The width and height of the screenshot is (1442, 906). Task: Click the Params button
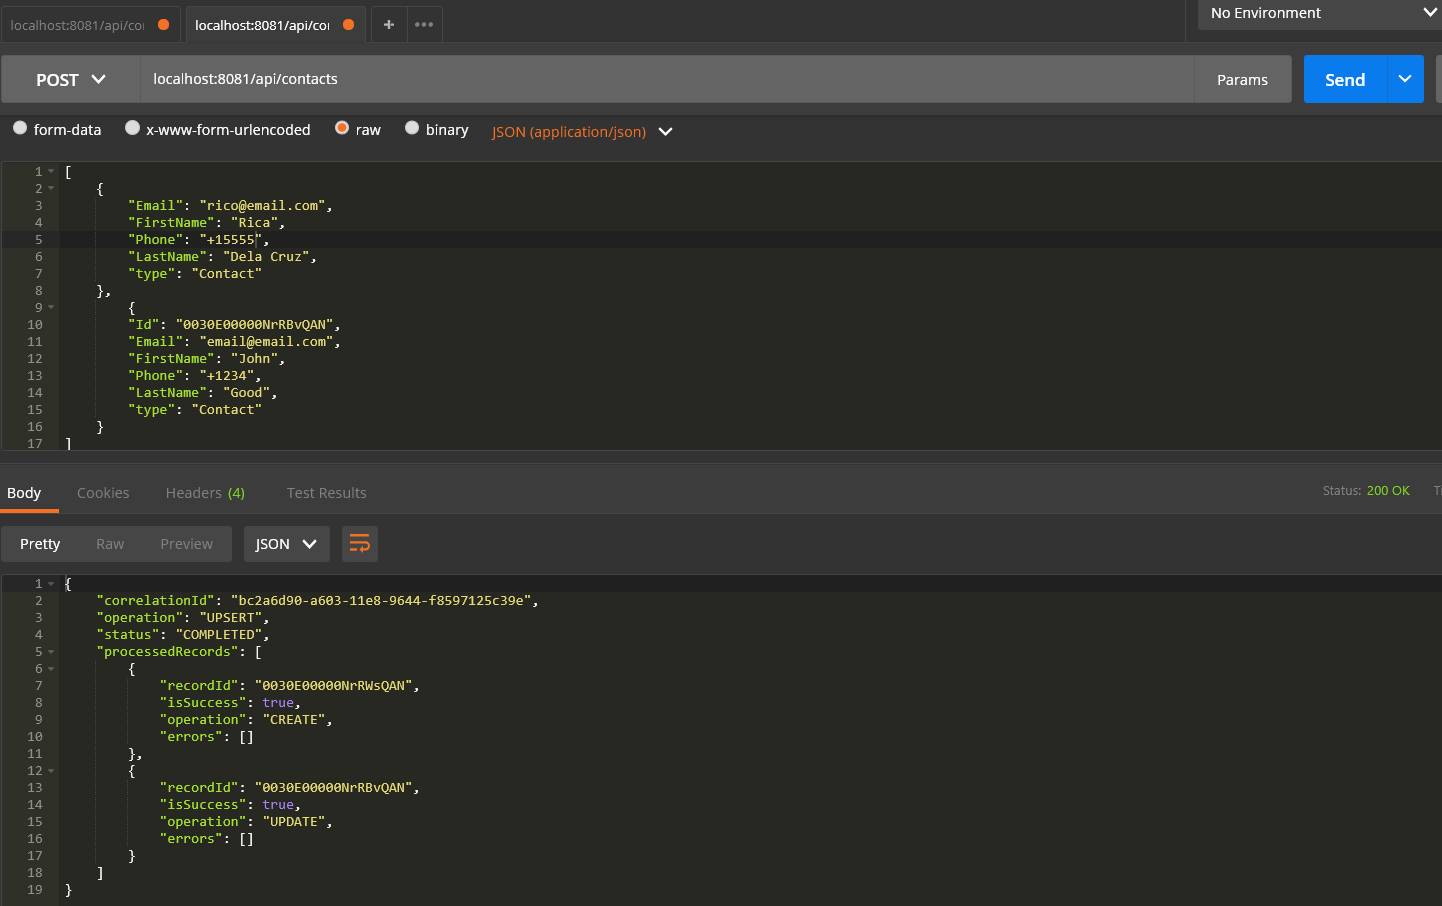(1242, 79)
